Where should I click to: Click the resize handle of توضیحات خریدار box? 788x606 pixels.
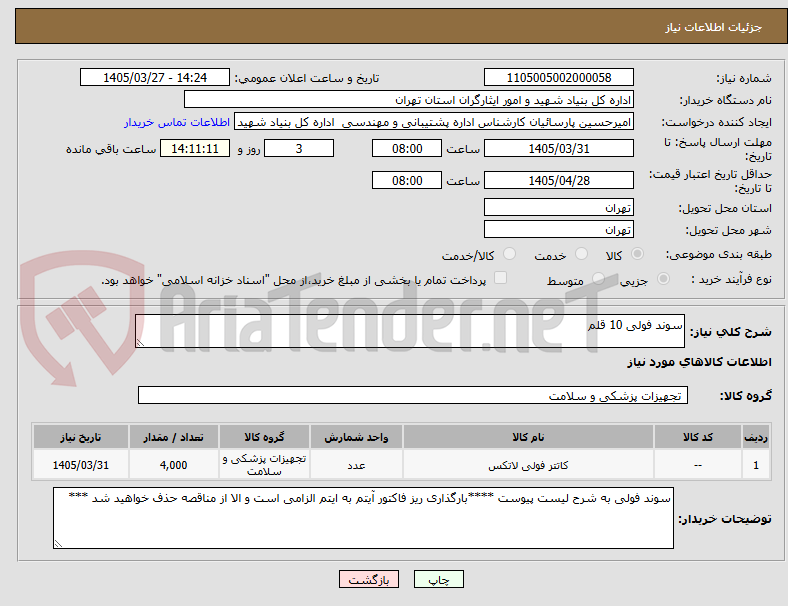coord(58,544)
